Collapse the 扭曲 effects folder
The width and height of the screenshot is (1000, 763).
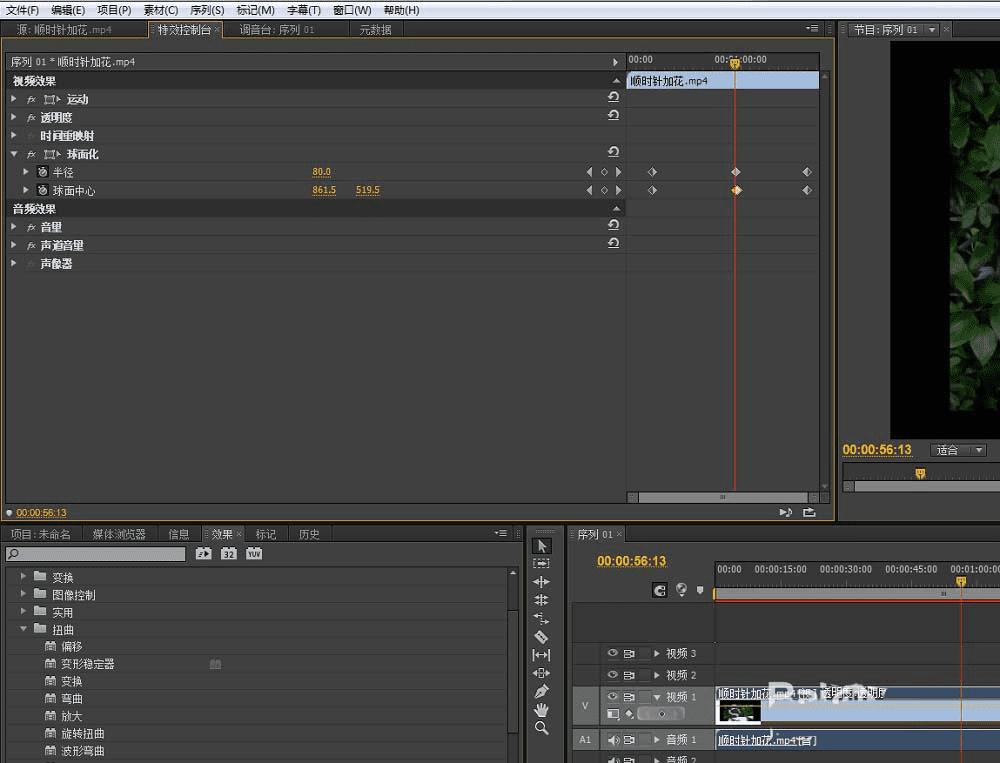click(24, 629)
